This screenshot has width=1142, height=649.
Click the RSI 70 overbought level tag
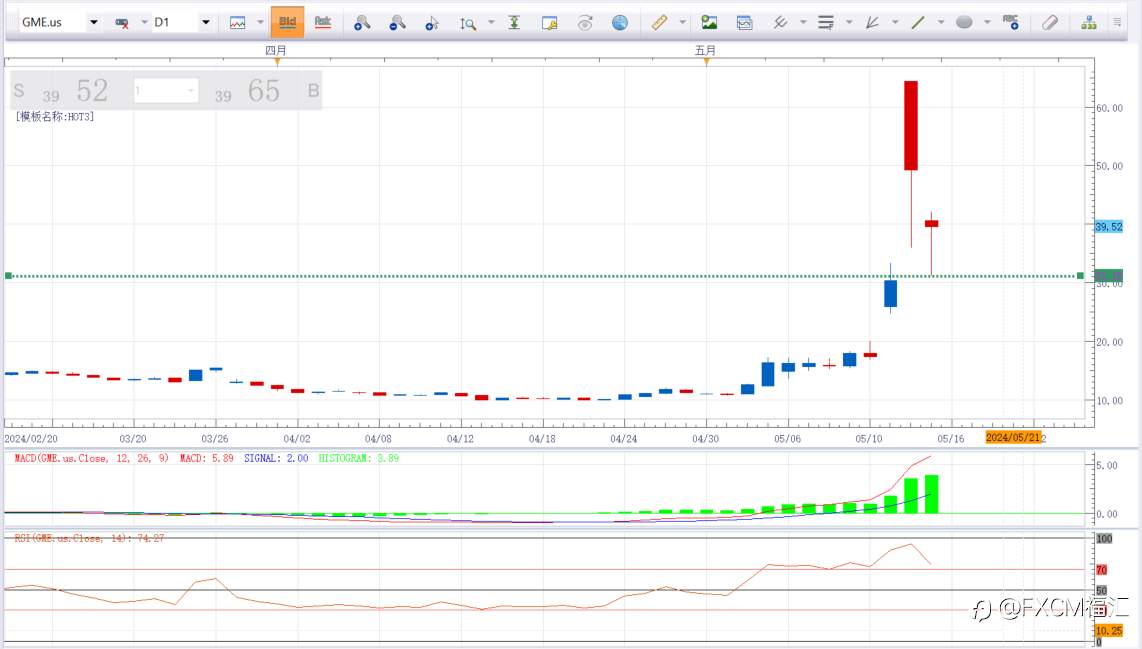[x=1101, y=570]
